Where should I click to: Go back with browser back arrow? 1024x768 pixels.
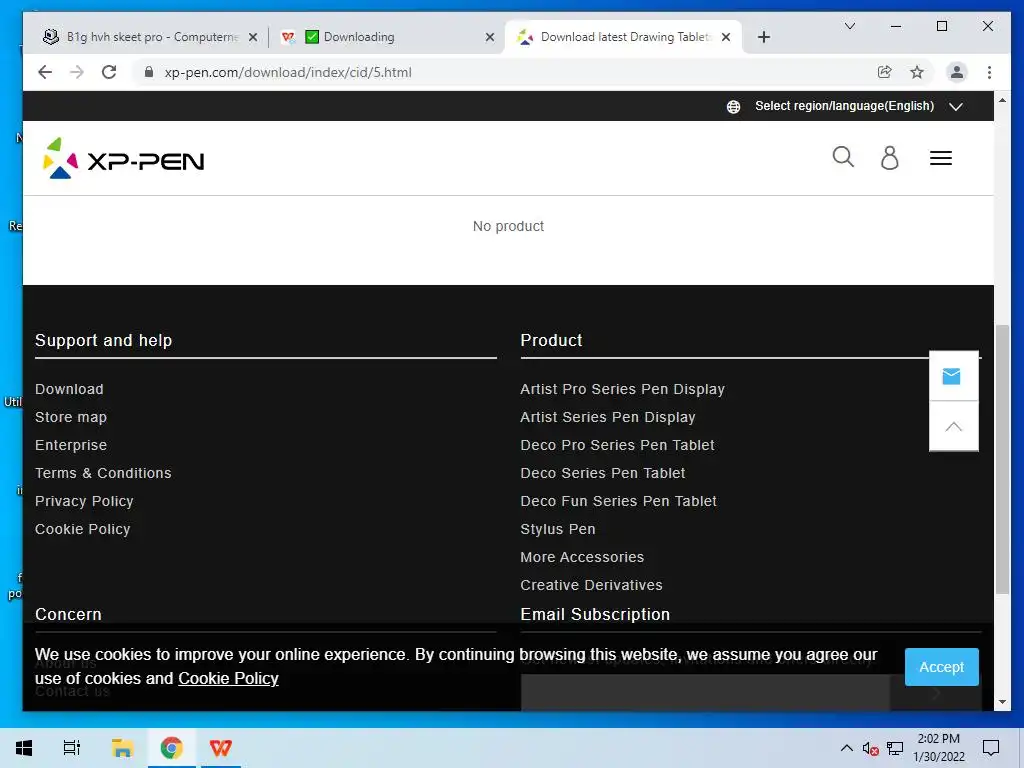[x=44, y=72]
